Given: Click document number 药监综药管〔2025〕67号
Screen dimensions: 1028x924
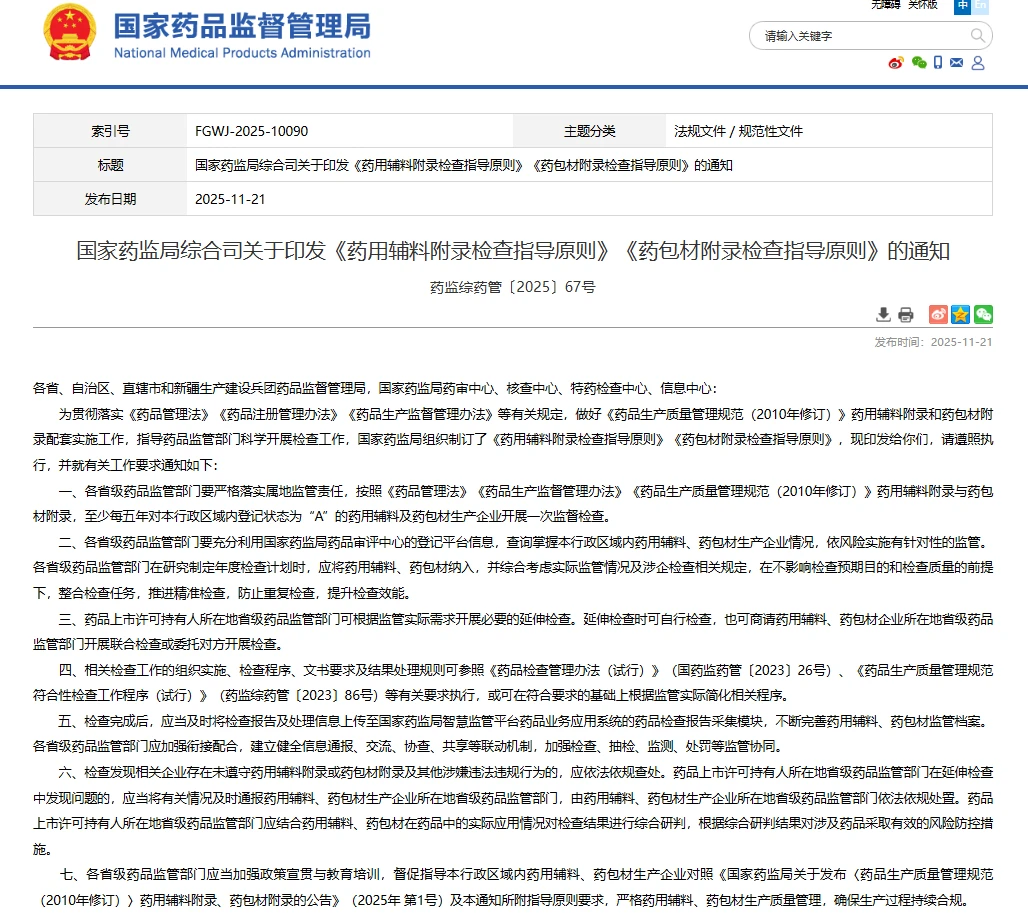Looking at the screenshot, I should [513, 287].
